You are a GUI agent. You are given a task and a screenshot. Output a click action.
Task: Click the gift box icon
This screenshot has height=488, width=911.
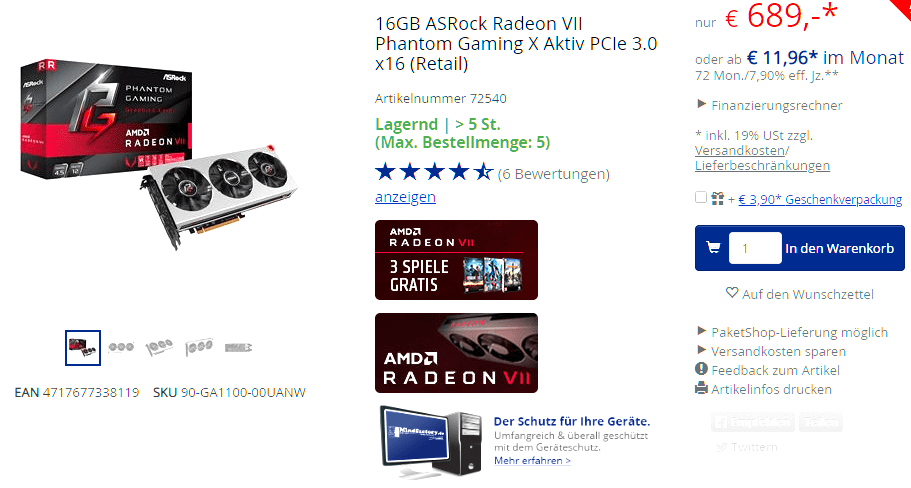[718, 199]
